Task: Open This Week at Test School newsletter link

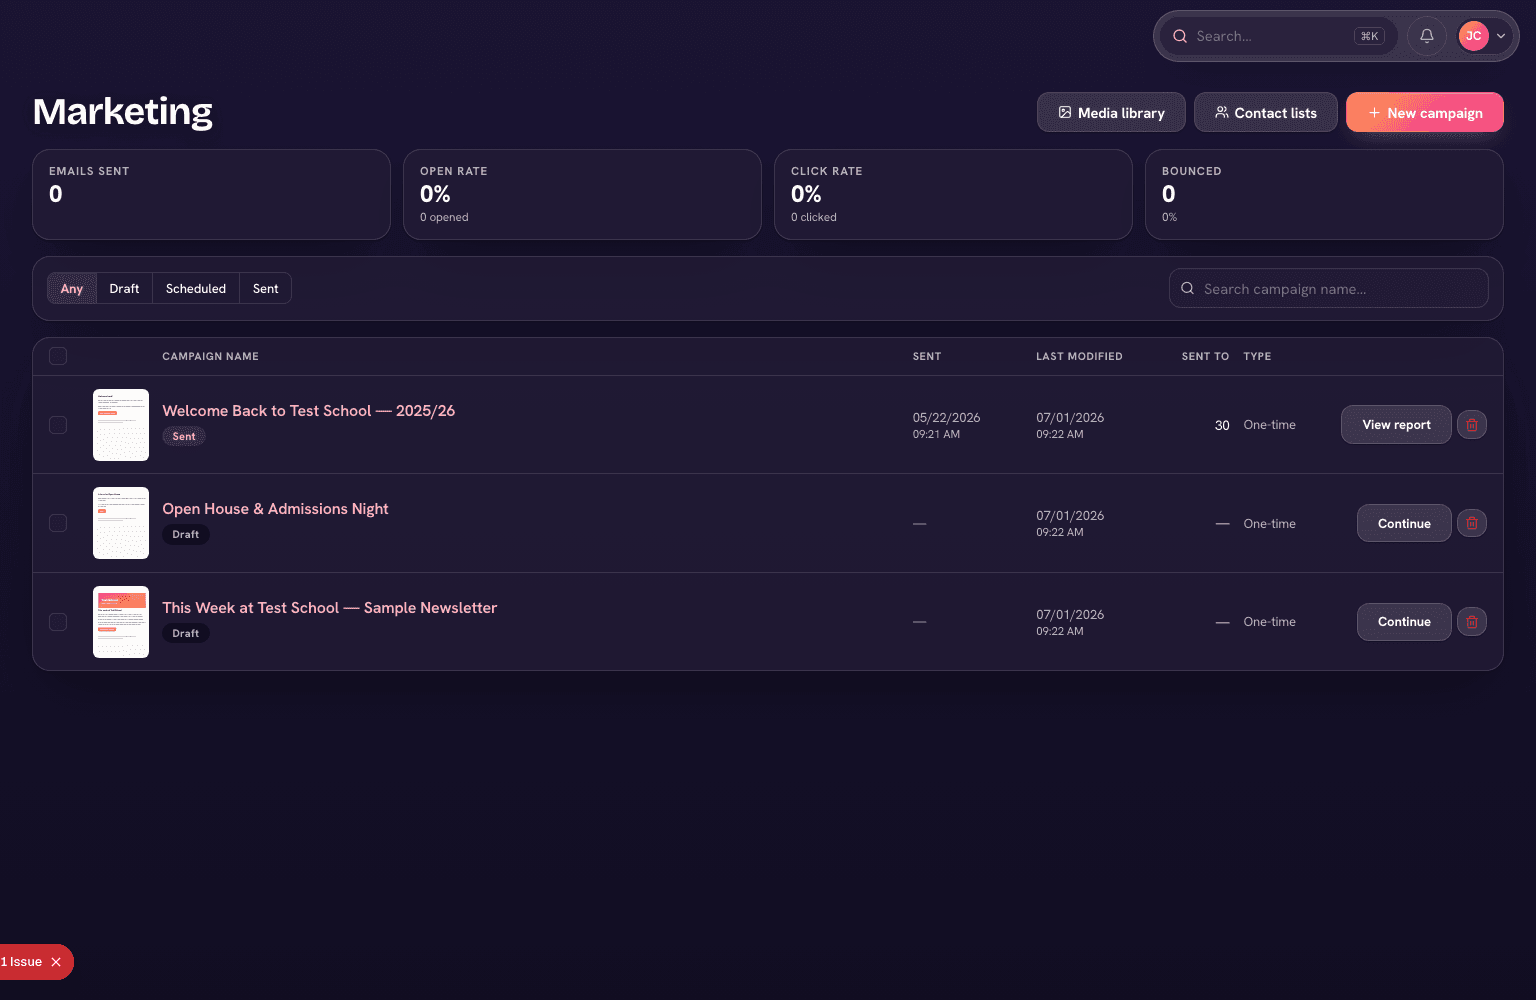Action: click(x=330, y=608)
